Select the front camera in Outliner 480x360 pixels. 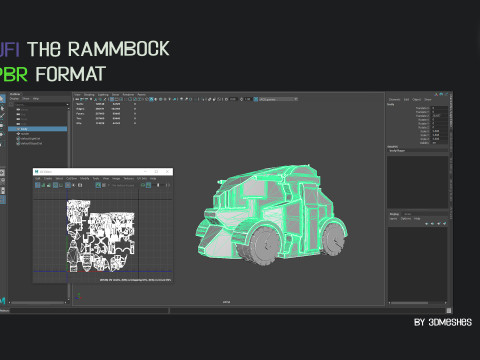click(23, 119)
